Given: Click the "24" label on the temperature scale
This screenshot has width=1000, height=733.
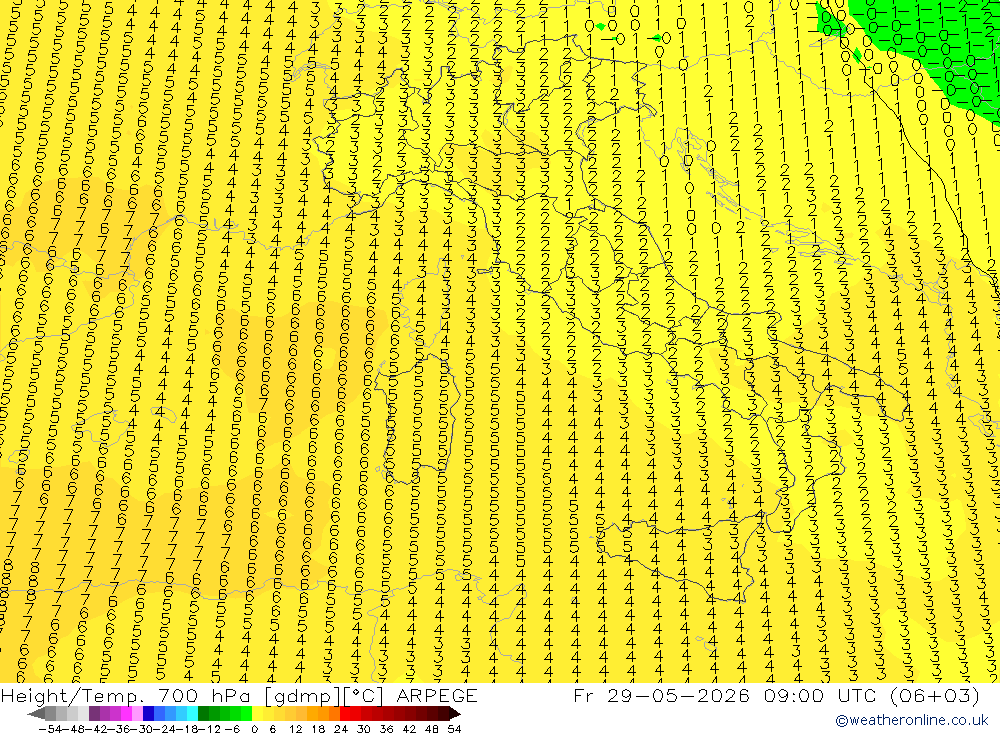Looking at the screenshot, I should pos(341,729).
